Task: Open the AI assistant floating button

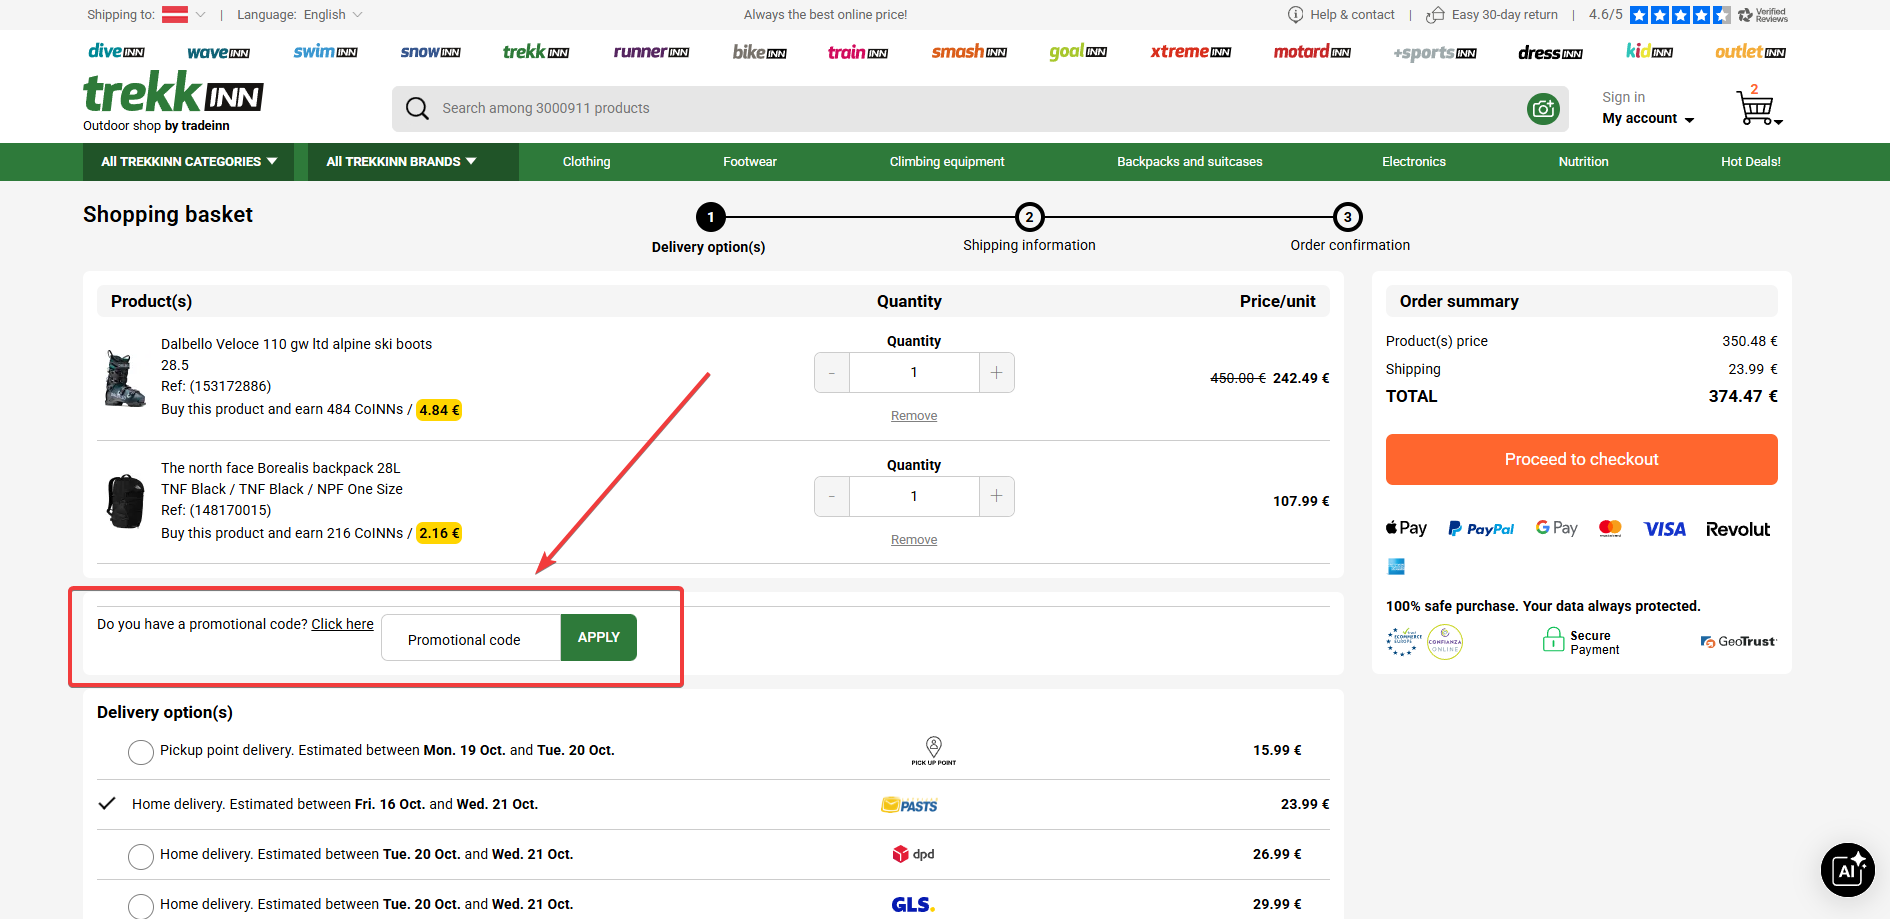Action: tap(1847, 869)
